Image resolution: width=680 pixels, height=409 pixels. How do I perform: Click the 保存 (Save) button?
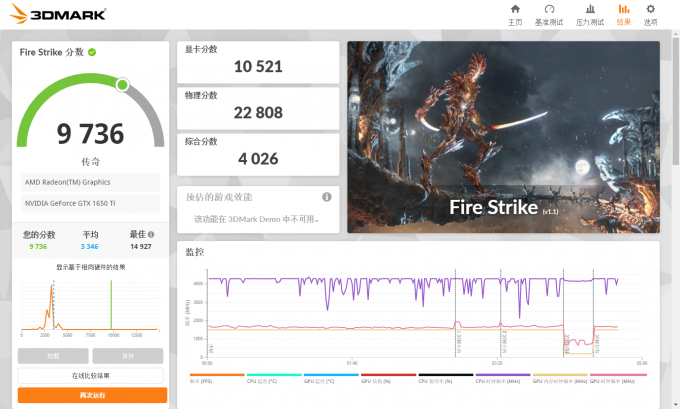(x=128, y=356)
